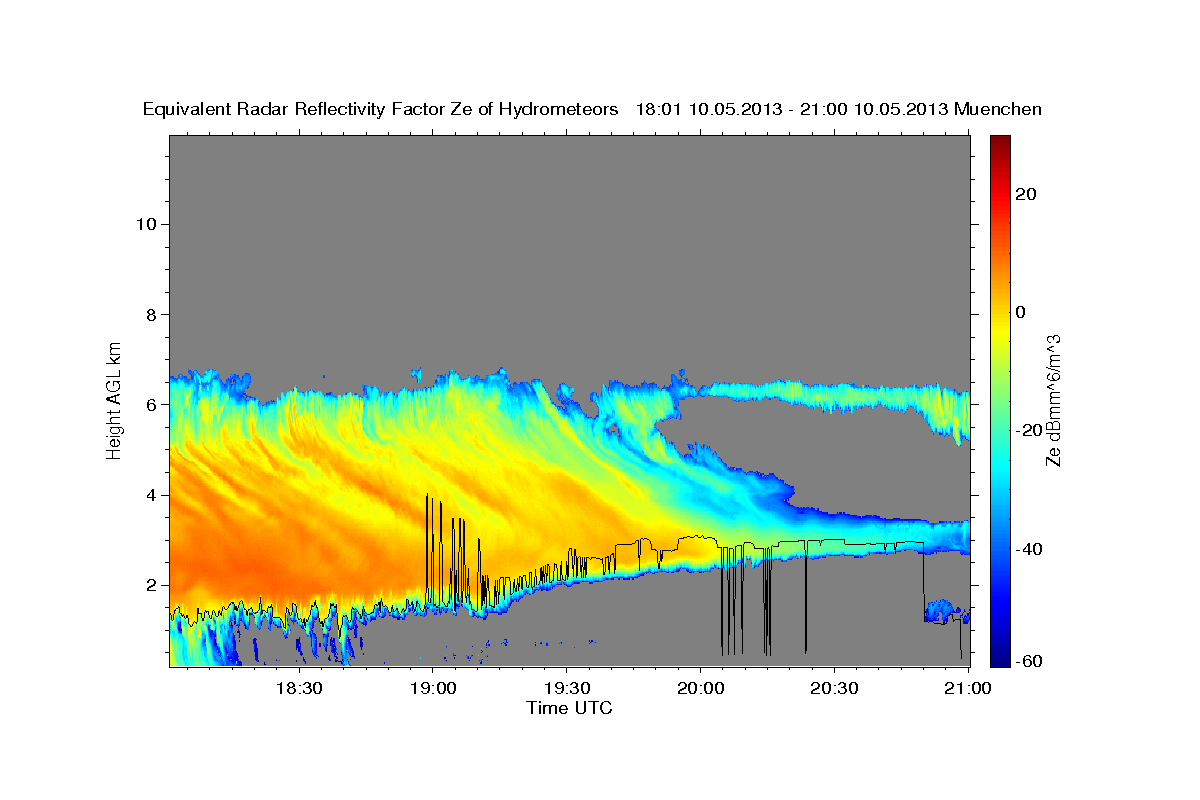Click the 19:30 time tick label

pyautogui.click(x=566, y=688)
